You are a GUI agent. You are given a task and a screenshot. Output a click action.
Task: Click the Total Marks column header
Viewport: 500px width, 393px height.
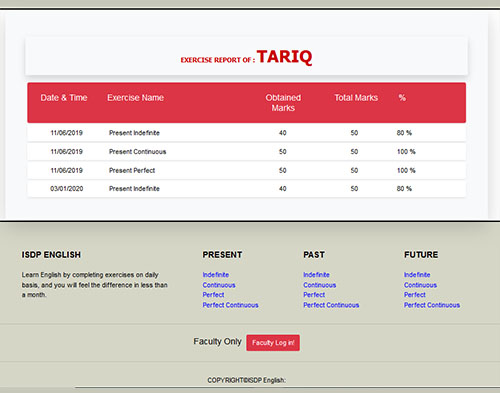(356, 98)
